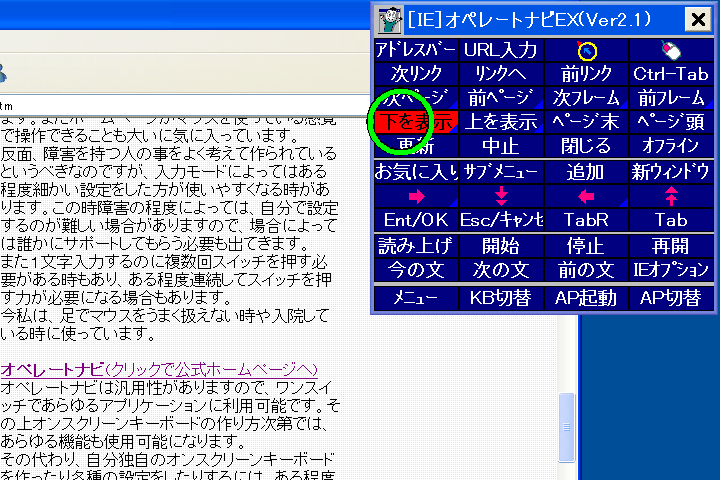Click the アドレスバー button
720x480 pixels.
click(416, 50)
